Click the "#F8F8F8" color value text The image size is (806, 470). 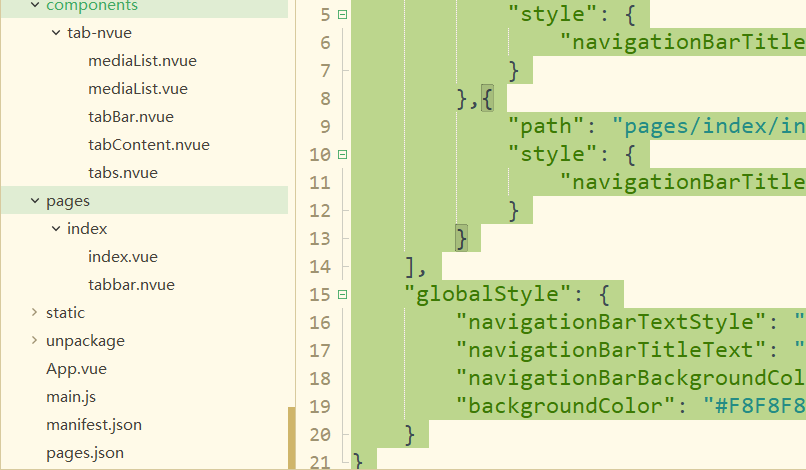tap(754, 407)
